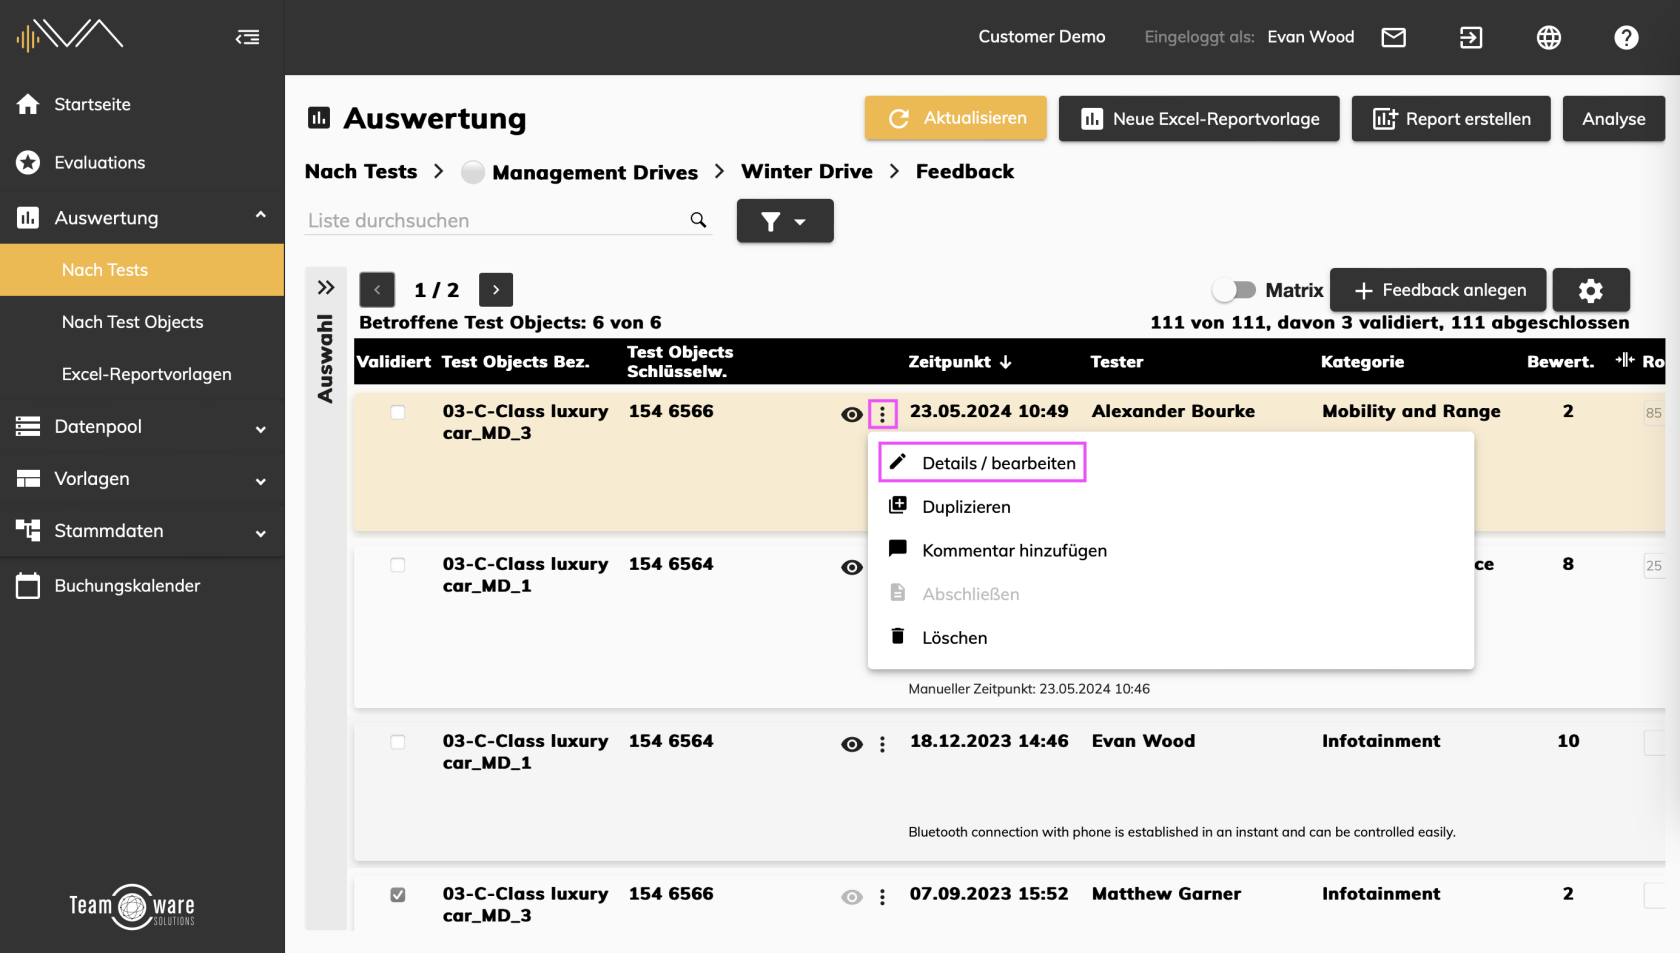
Task: Toggle eye icon for Matthew Garner row
Action: pyautogui.click(x=852, y=897)
